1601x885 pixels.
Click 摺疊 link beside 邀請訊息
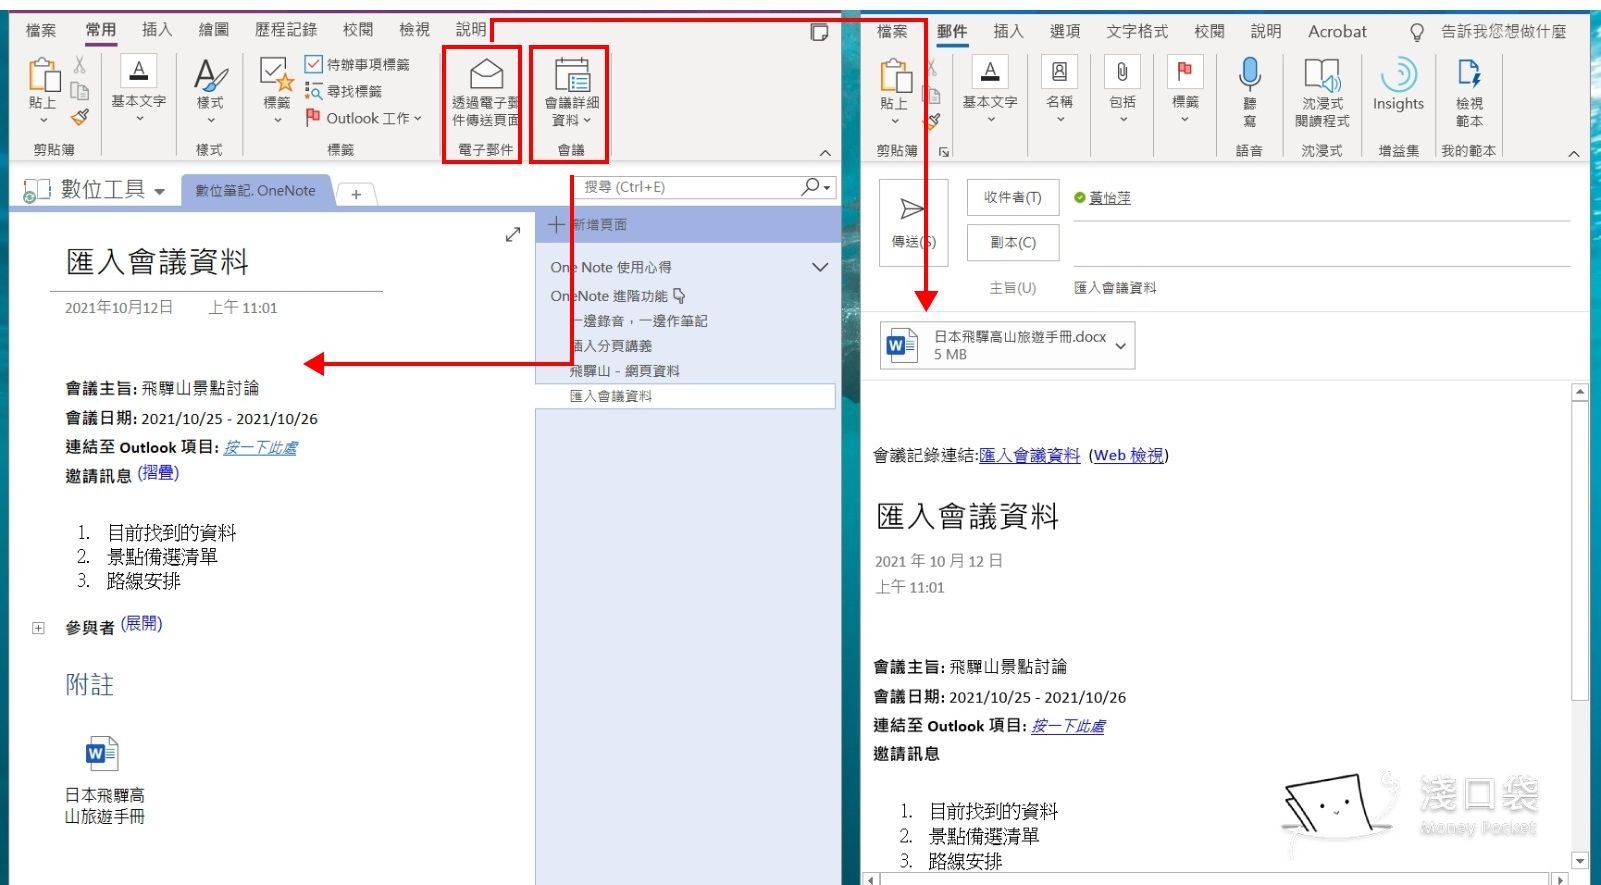pos(158,473)
